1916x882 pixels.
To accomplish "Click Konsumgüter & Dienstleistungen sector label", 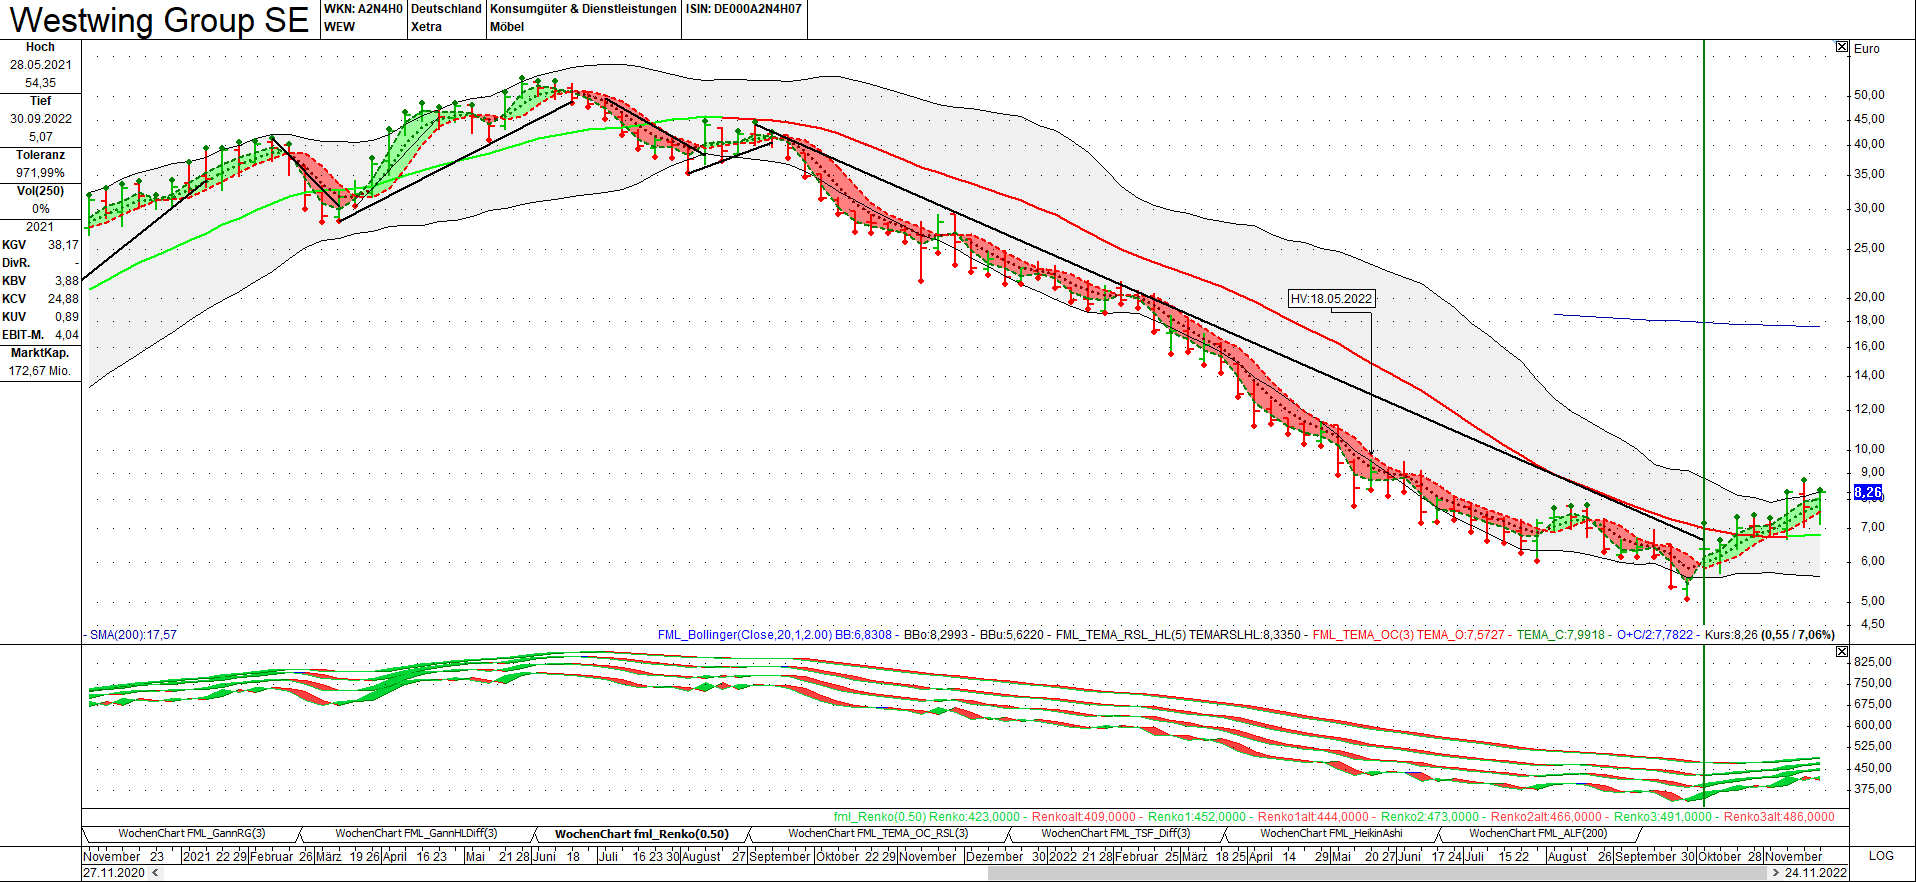I will pyautogui.click(x=583, y=9).
